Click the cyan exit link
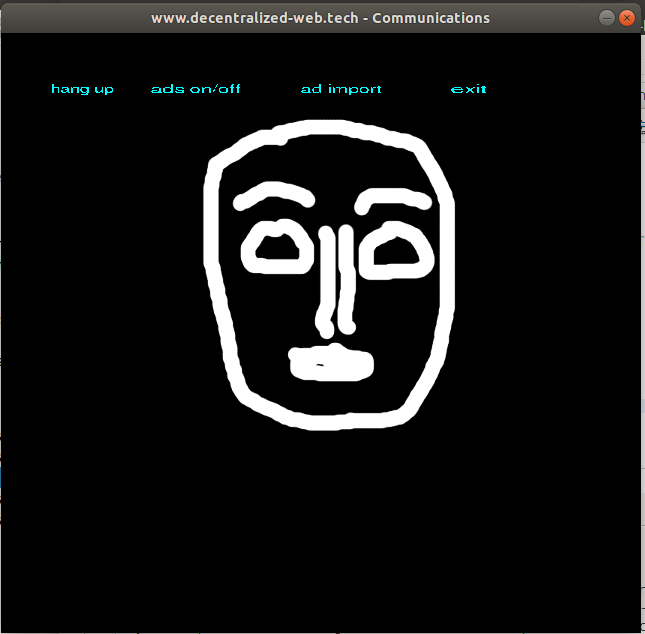This screenshot has height=634, width=645. [x=468, y=89]
